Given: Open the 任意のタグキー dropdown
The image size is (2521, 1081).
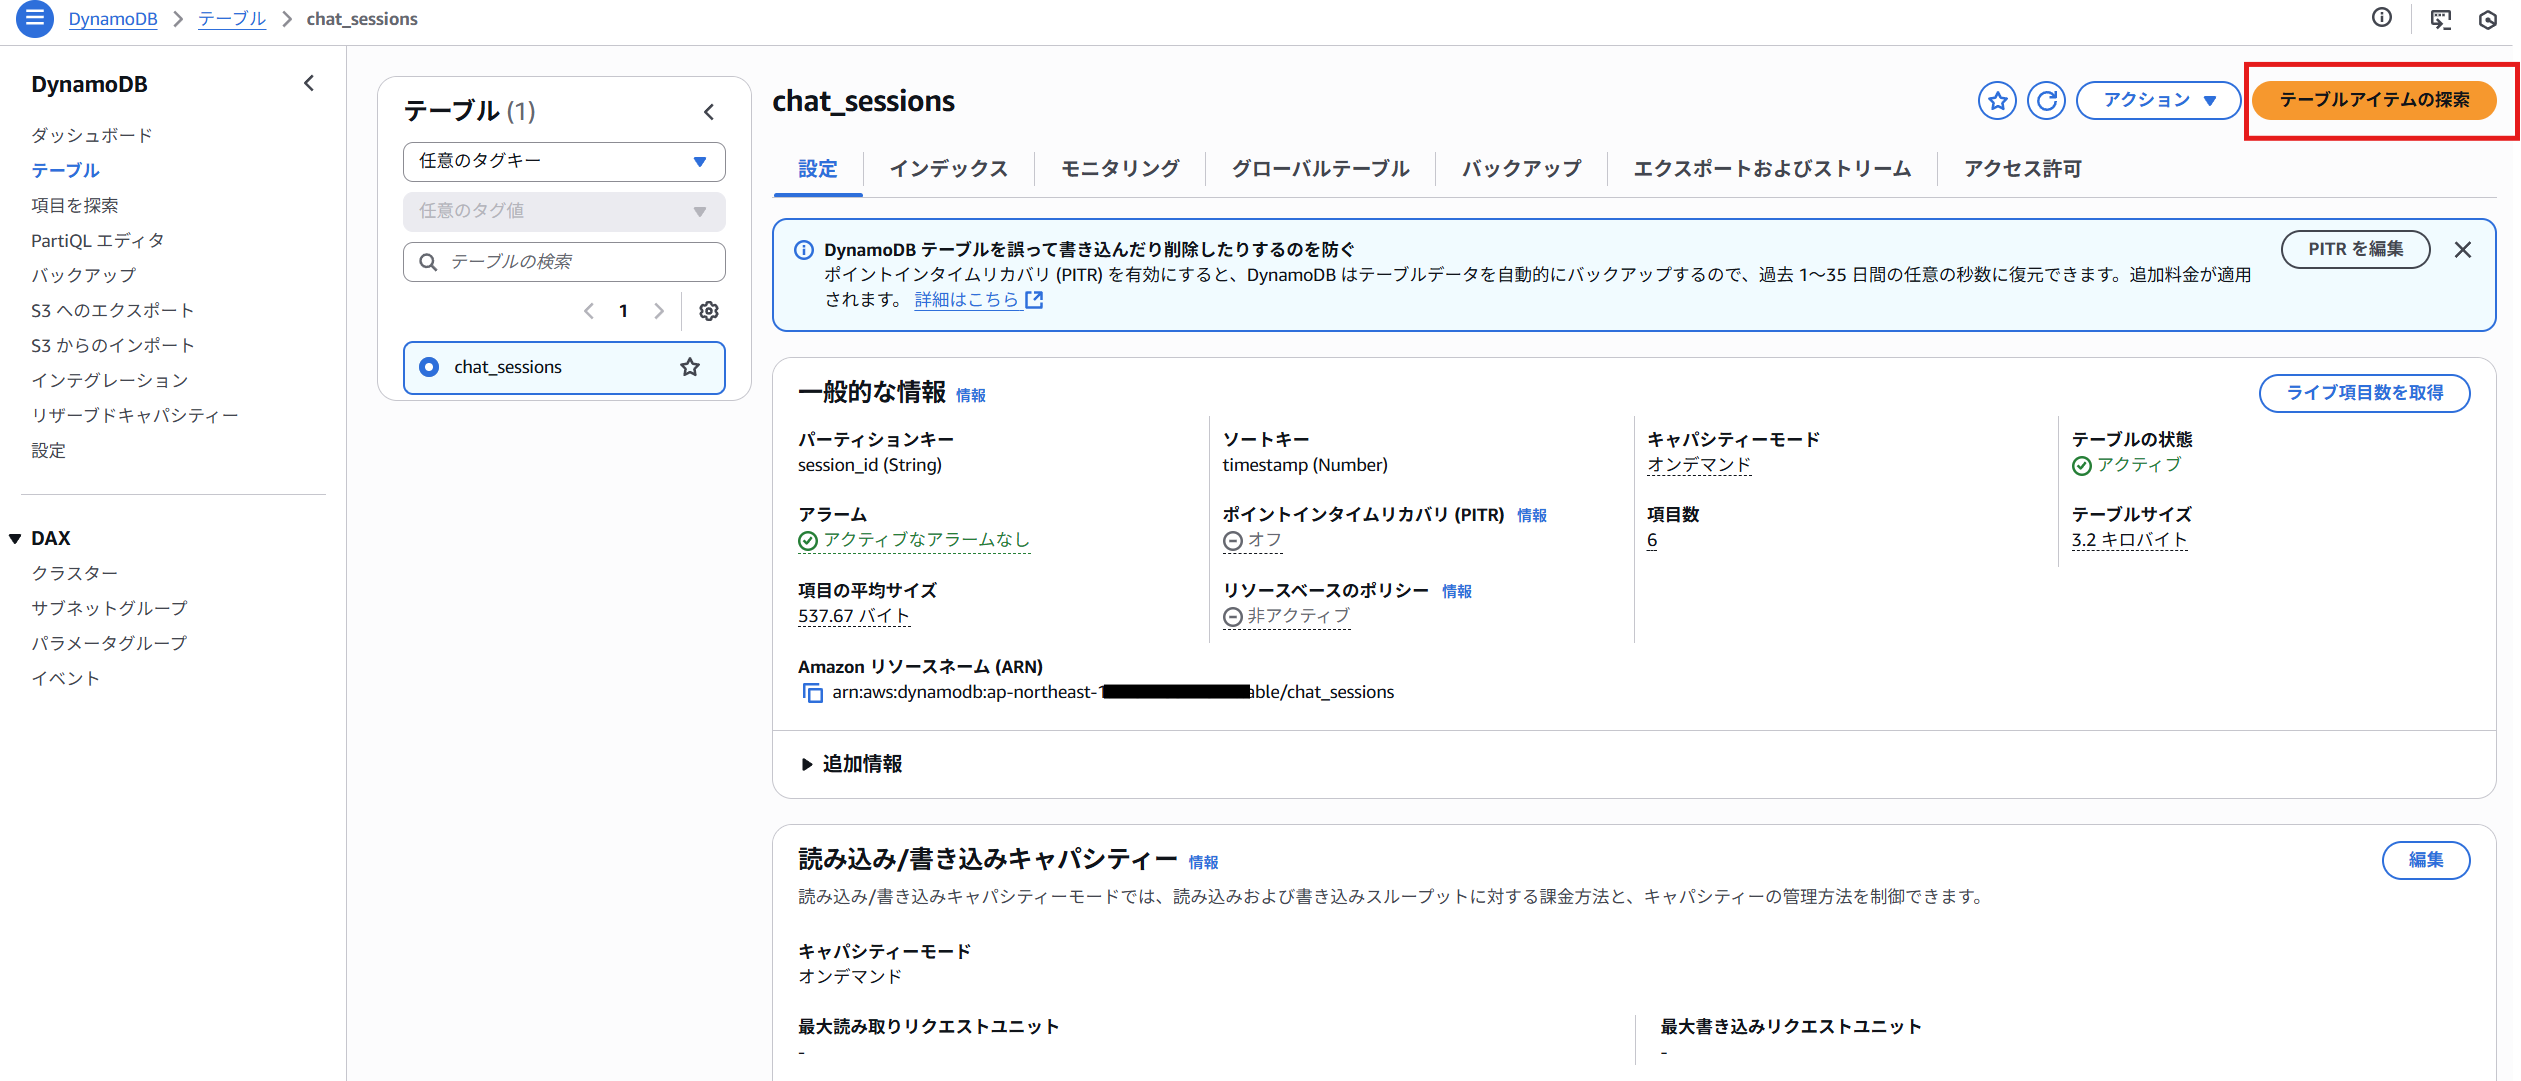Looking at the screenshot, I should click(x=564, y=161).
